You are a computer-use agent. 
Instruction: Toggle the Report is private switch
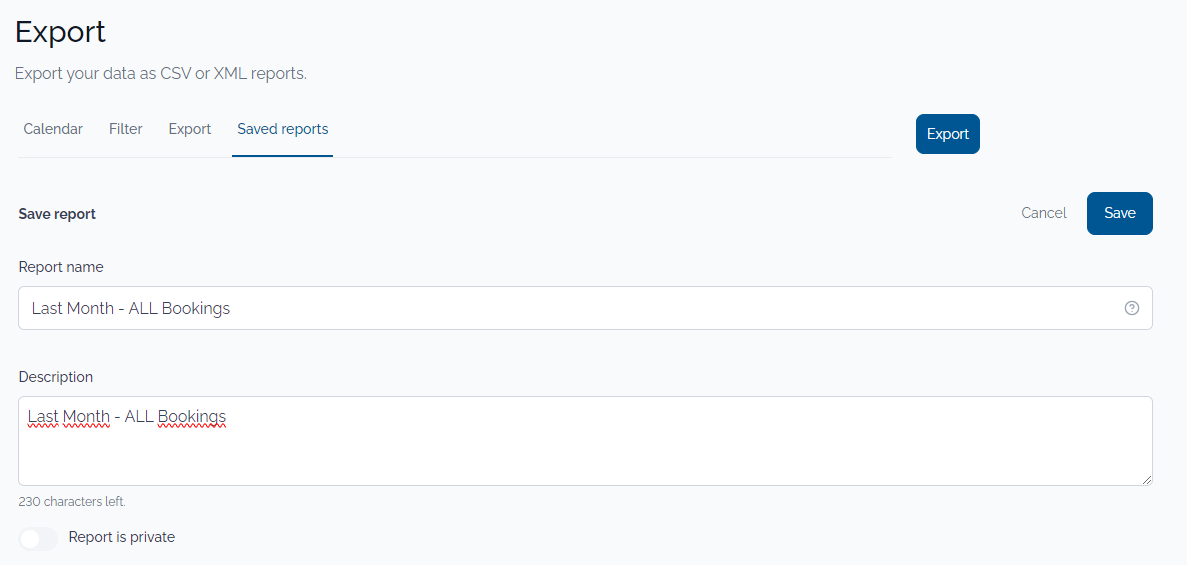[38, 538]
